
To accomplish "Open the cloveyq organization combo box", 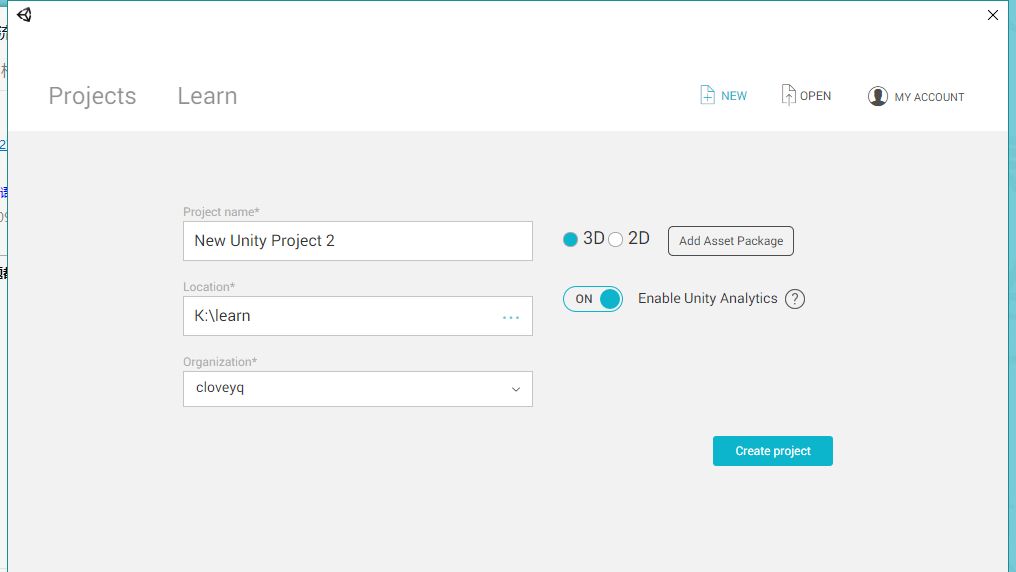I will point(358,389).
